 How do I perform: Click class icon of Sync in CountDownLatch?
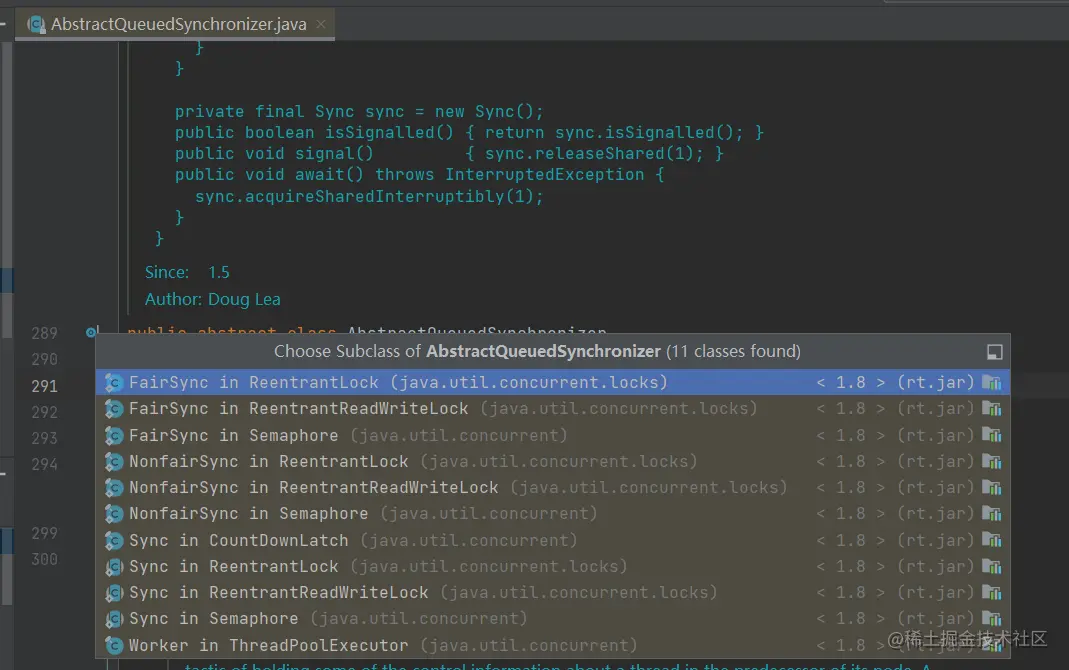pyautogui.click(x=113, y=540)
